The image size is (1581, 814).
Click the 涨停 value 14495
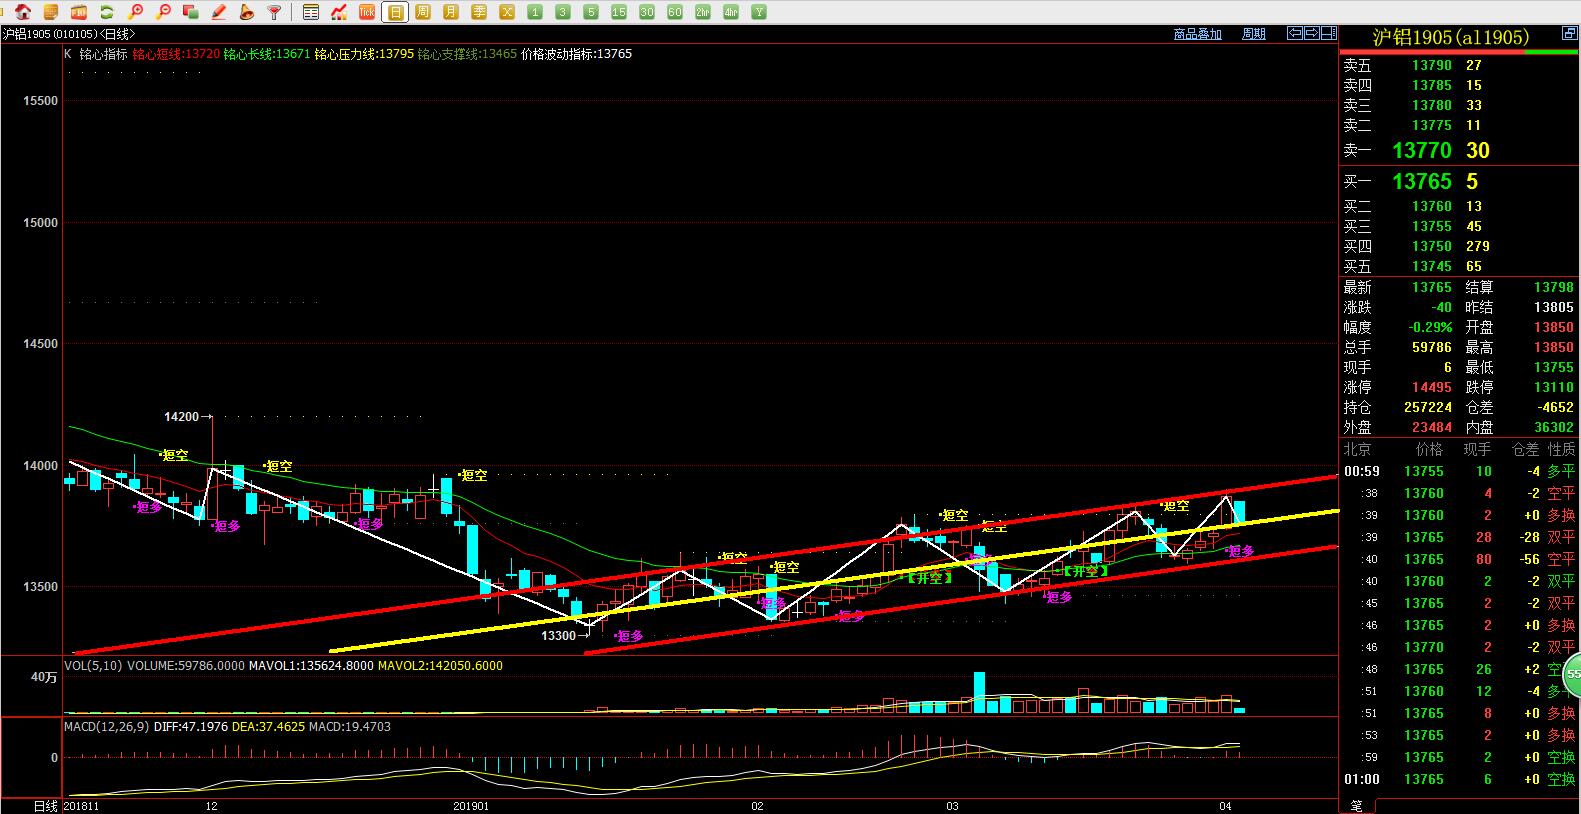[x=1432, y=387]
